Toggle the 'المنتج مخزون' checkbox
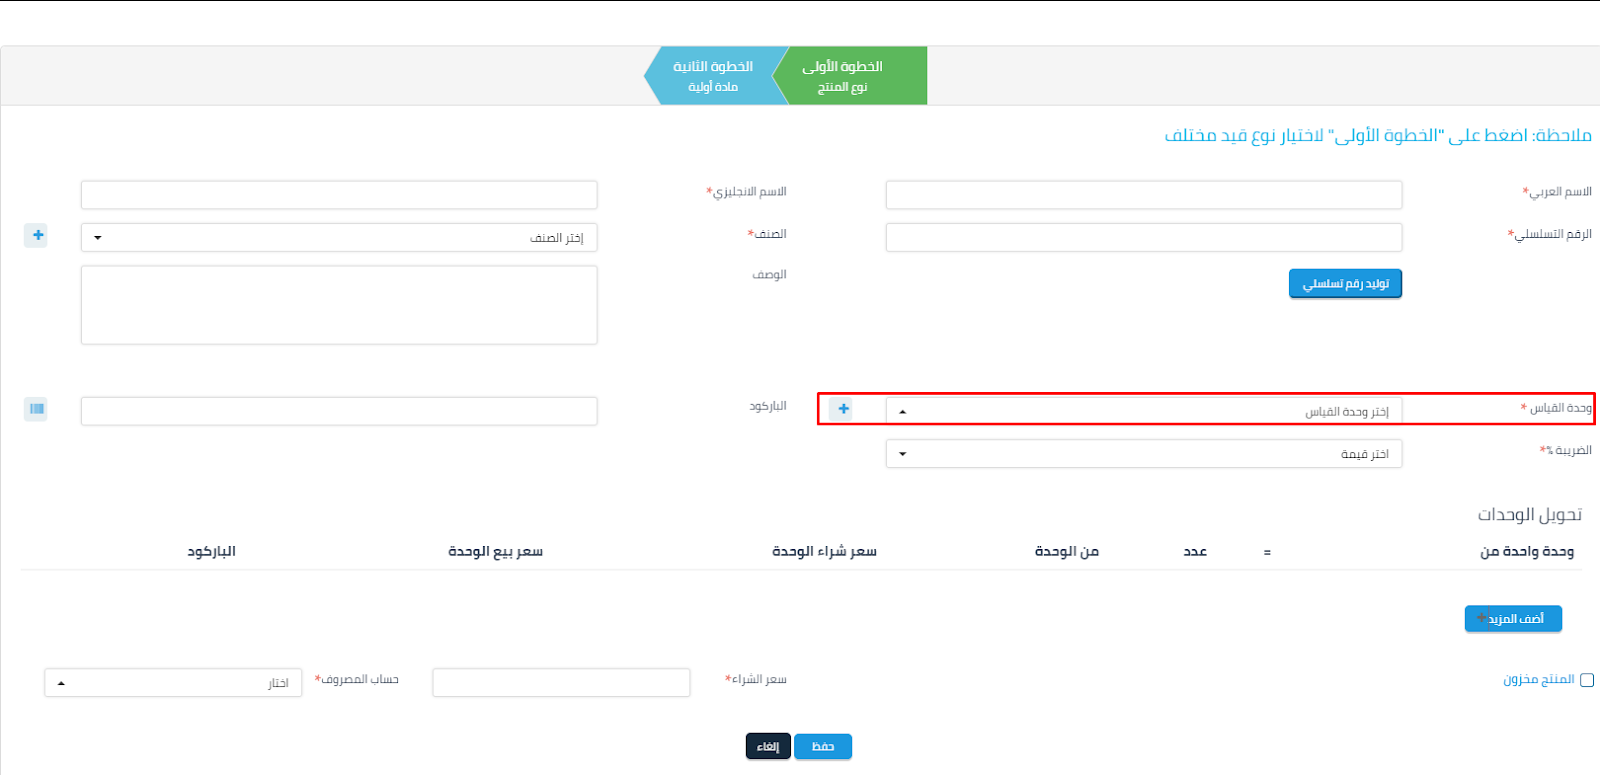 click(x=1586, y=680)
